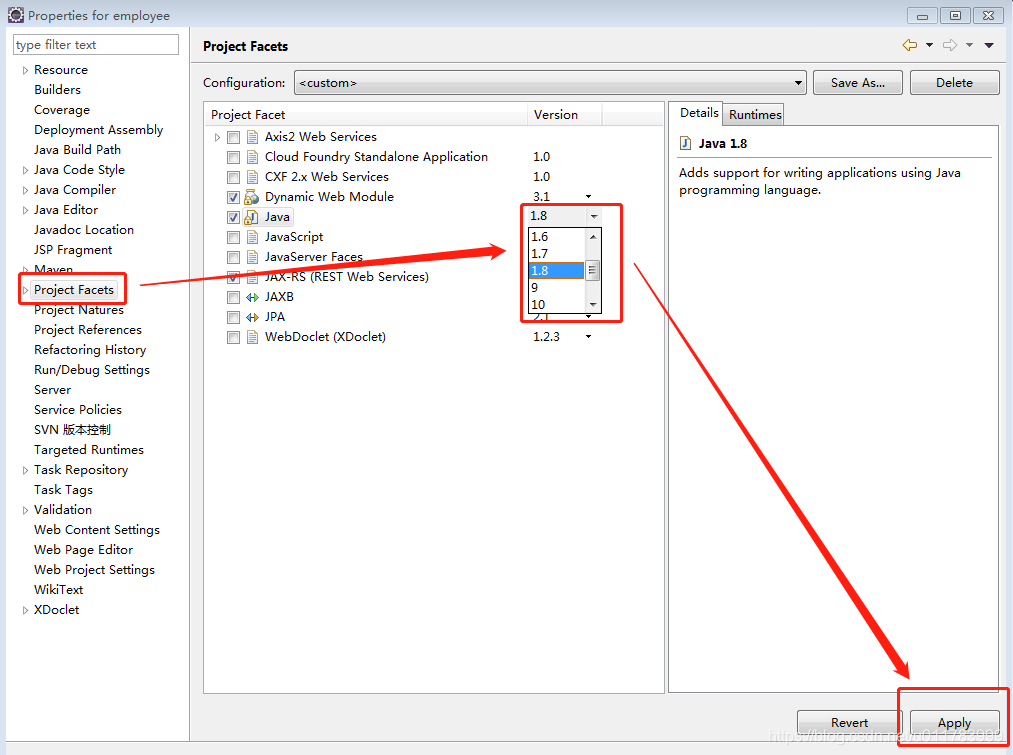
Task: Choose version 9 in the Java list
Action: click(x=556, y=287)
